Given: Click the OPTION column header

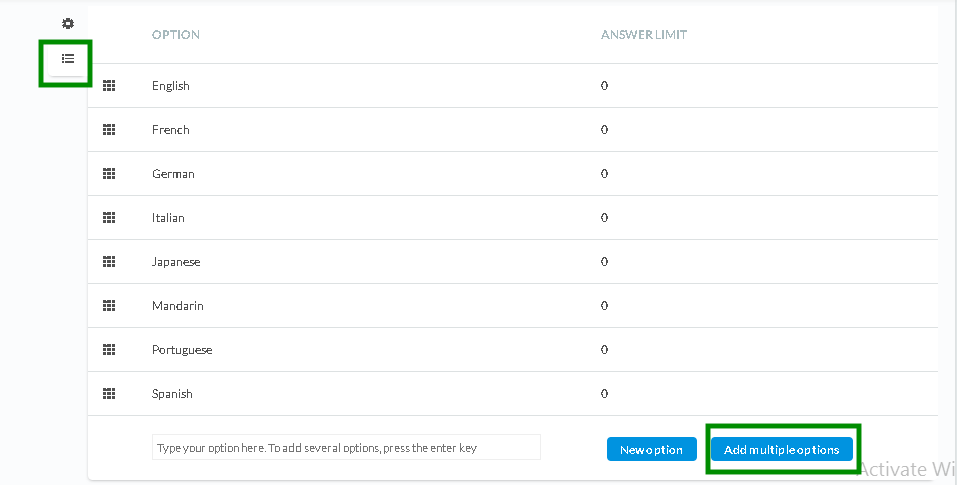Looking at the screenshot, I should [176, 35].
